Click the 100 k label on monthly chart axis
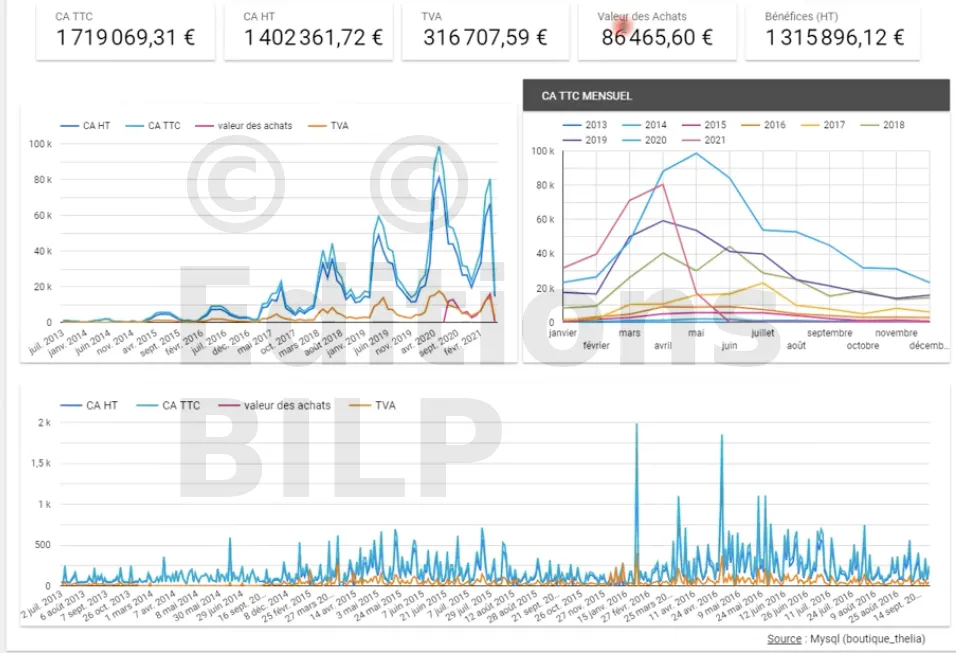 pyautogui.click(x=542, y=151)
